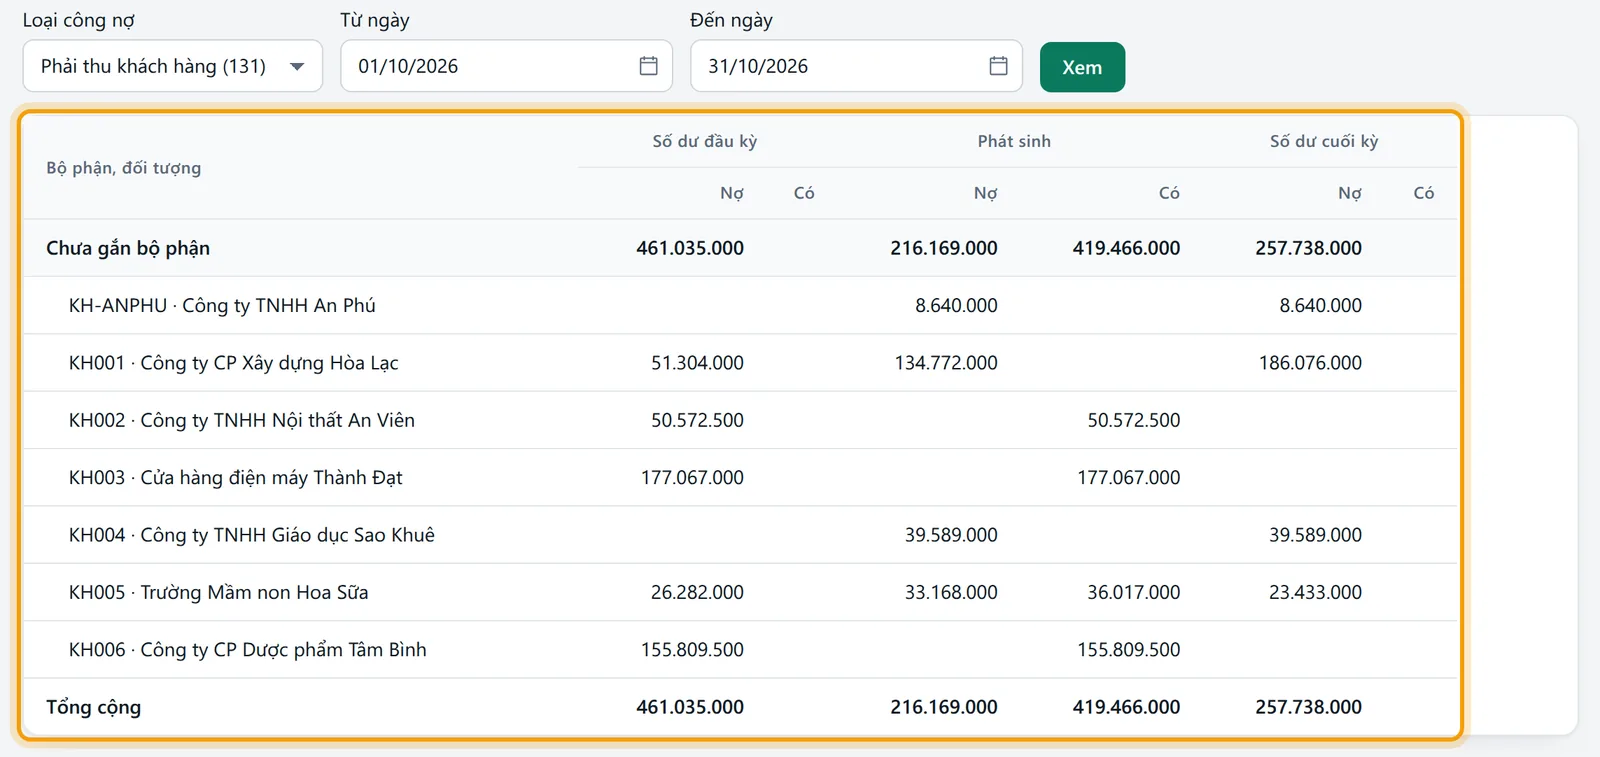
Task: Click the Bộ phận, đối tượng column header
Action: click(124, 168)
